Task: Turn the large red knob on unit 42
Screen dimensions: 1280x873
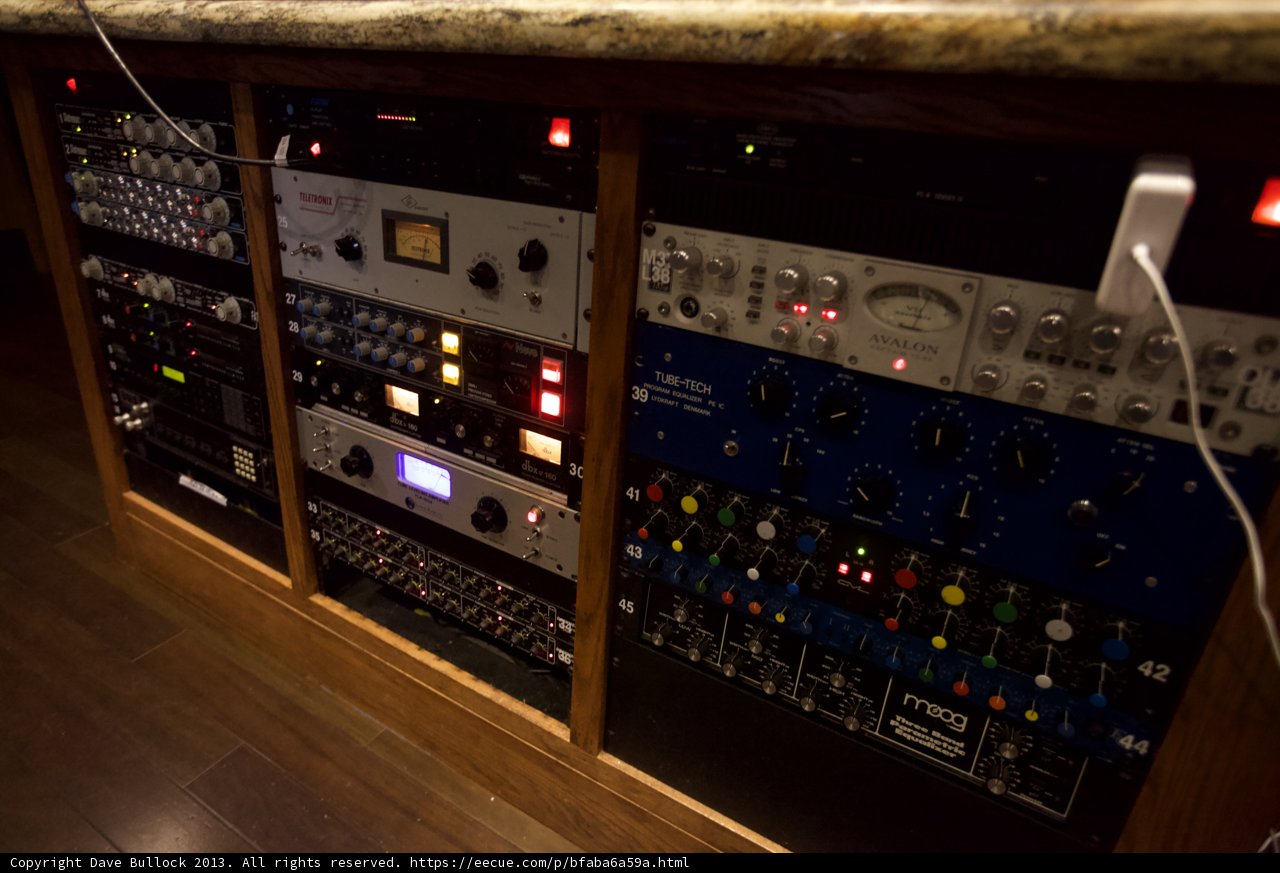Action: pyautogui.click(x=906, y=578)
